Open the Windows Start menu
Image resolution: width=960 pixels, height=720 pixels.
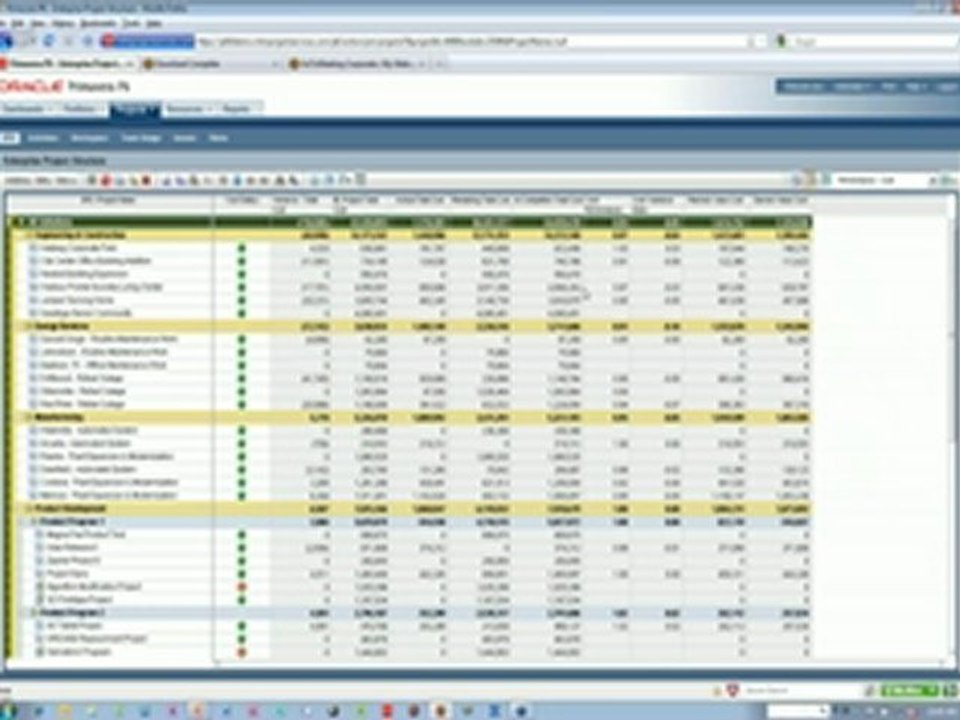[x=7, y=711]
